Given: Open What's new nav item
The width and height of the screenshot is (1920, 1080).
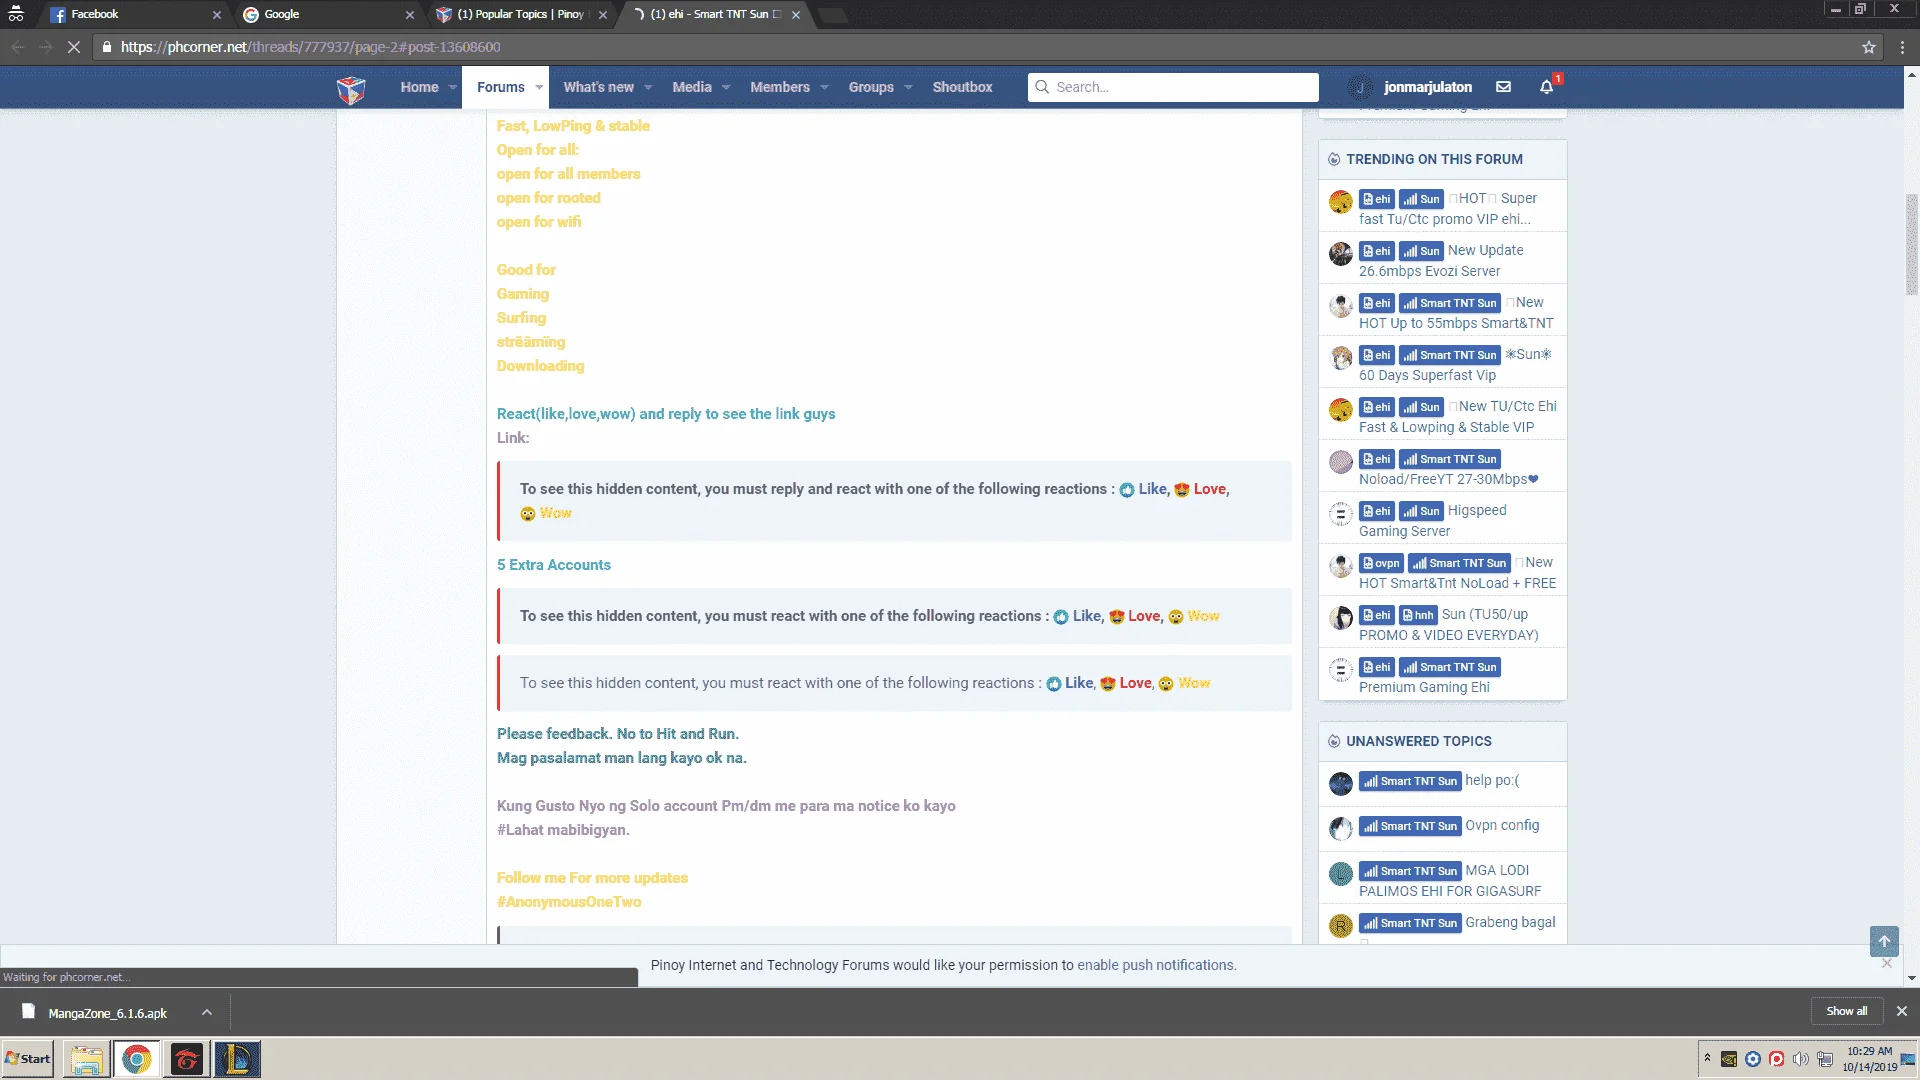Looking at the screenshot, I should tap(598, 87).
